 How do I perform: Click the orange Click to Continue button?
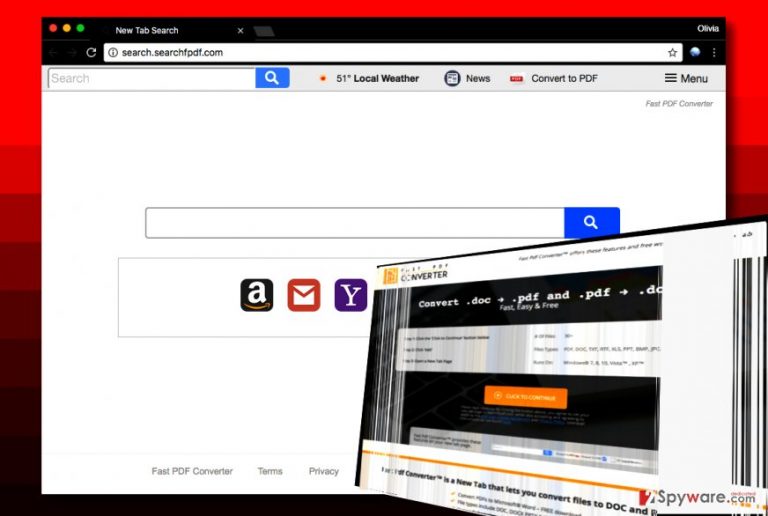tap(526, 397)
